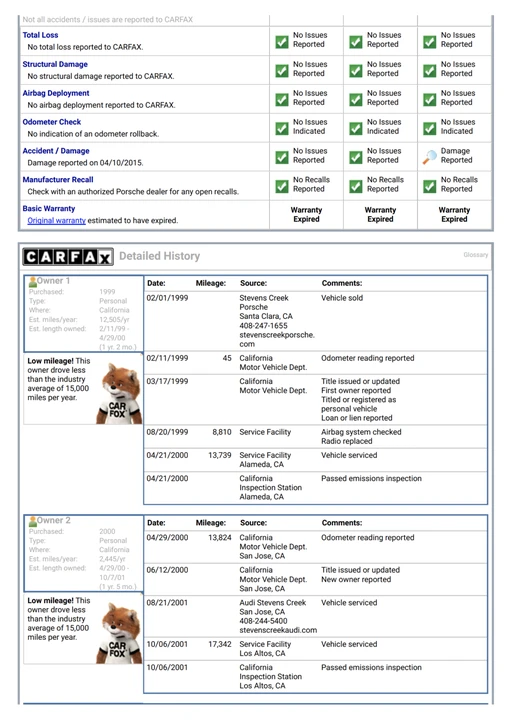Click 'Inspection Station Alameda, CA' source

click(270, 492)
